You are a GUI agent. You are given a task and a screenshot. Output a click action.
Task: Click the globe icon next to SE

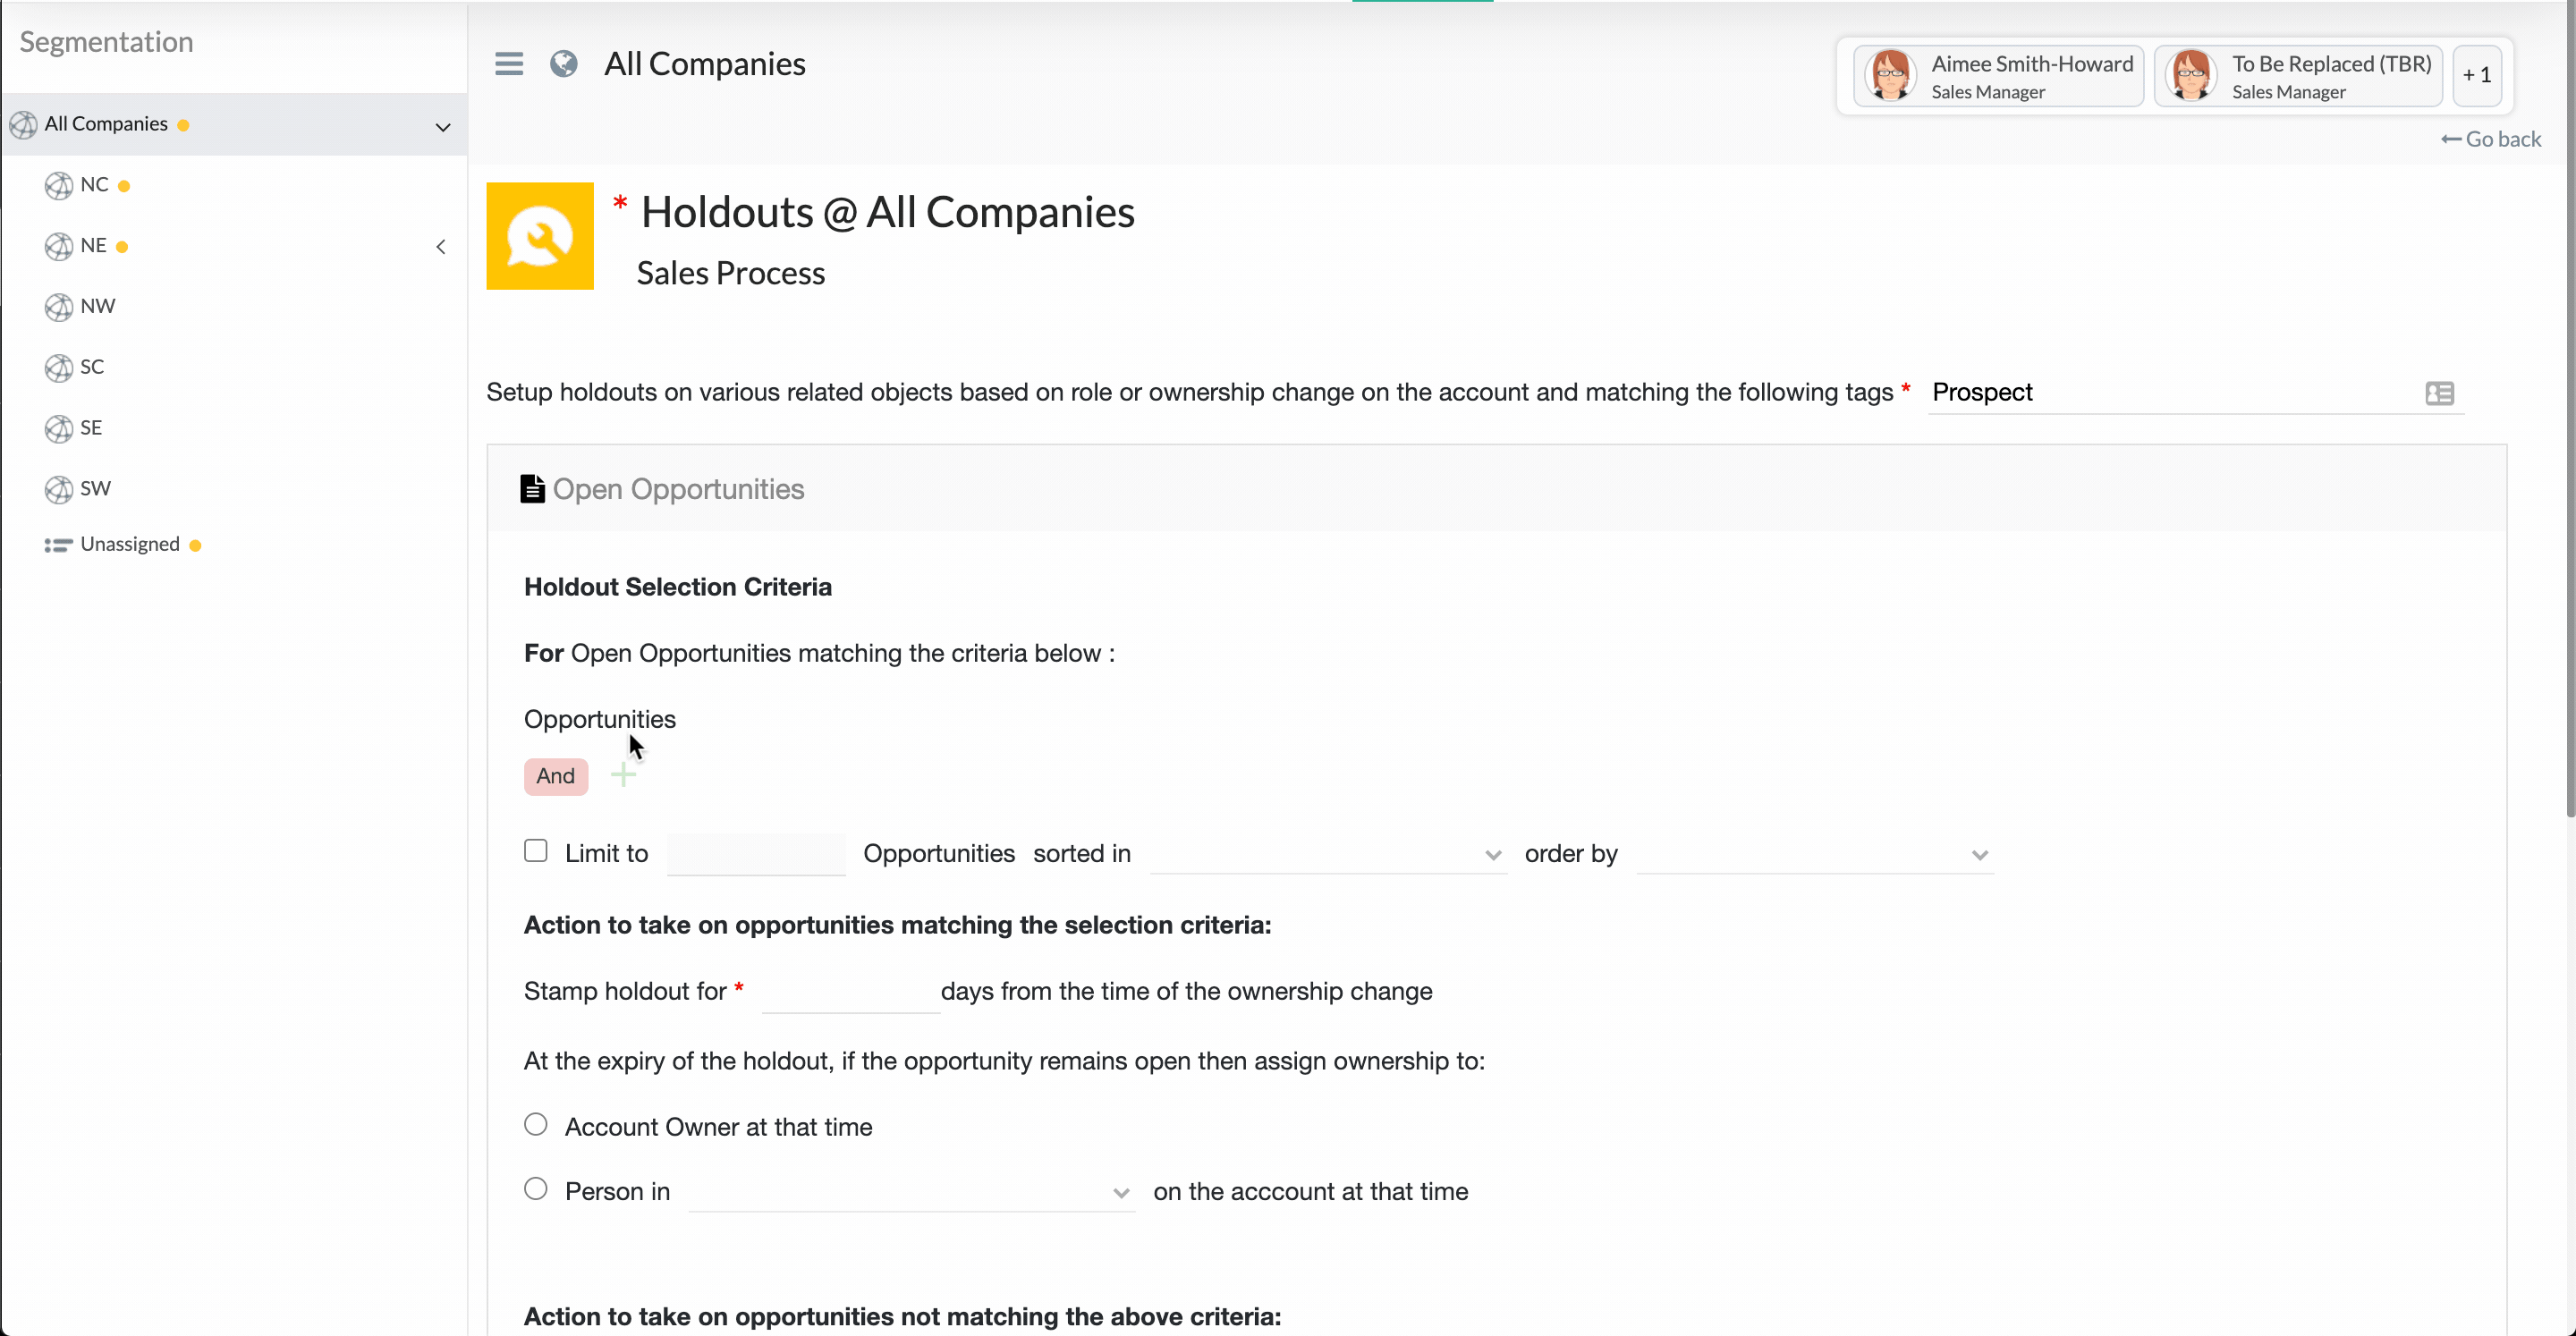click(59, 429)
